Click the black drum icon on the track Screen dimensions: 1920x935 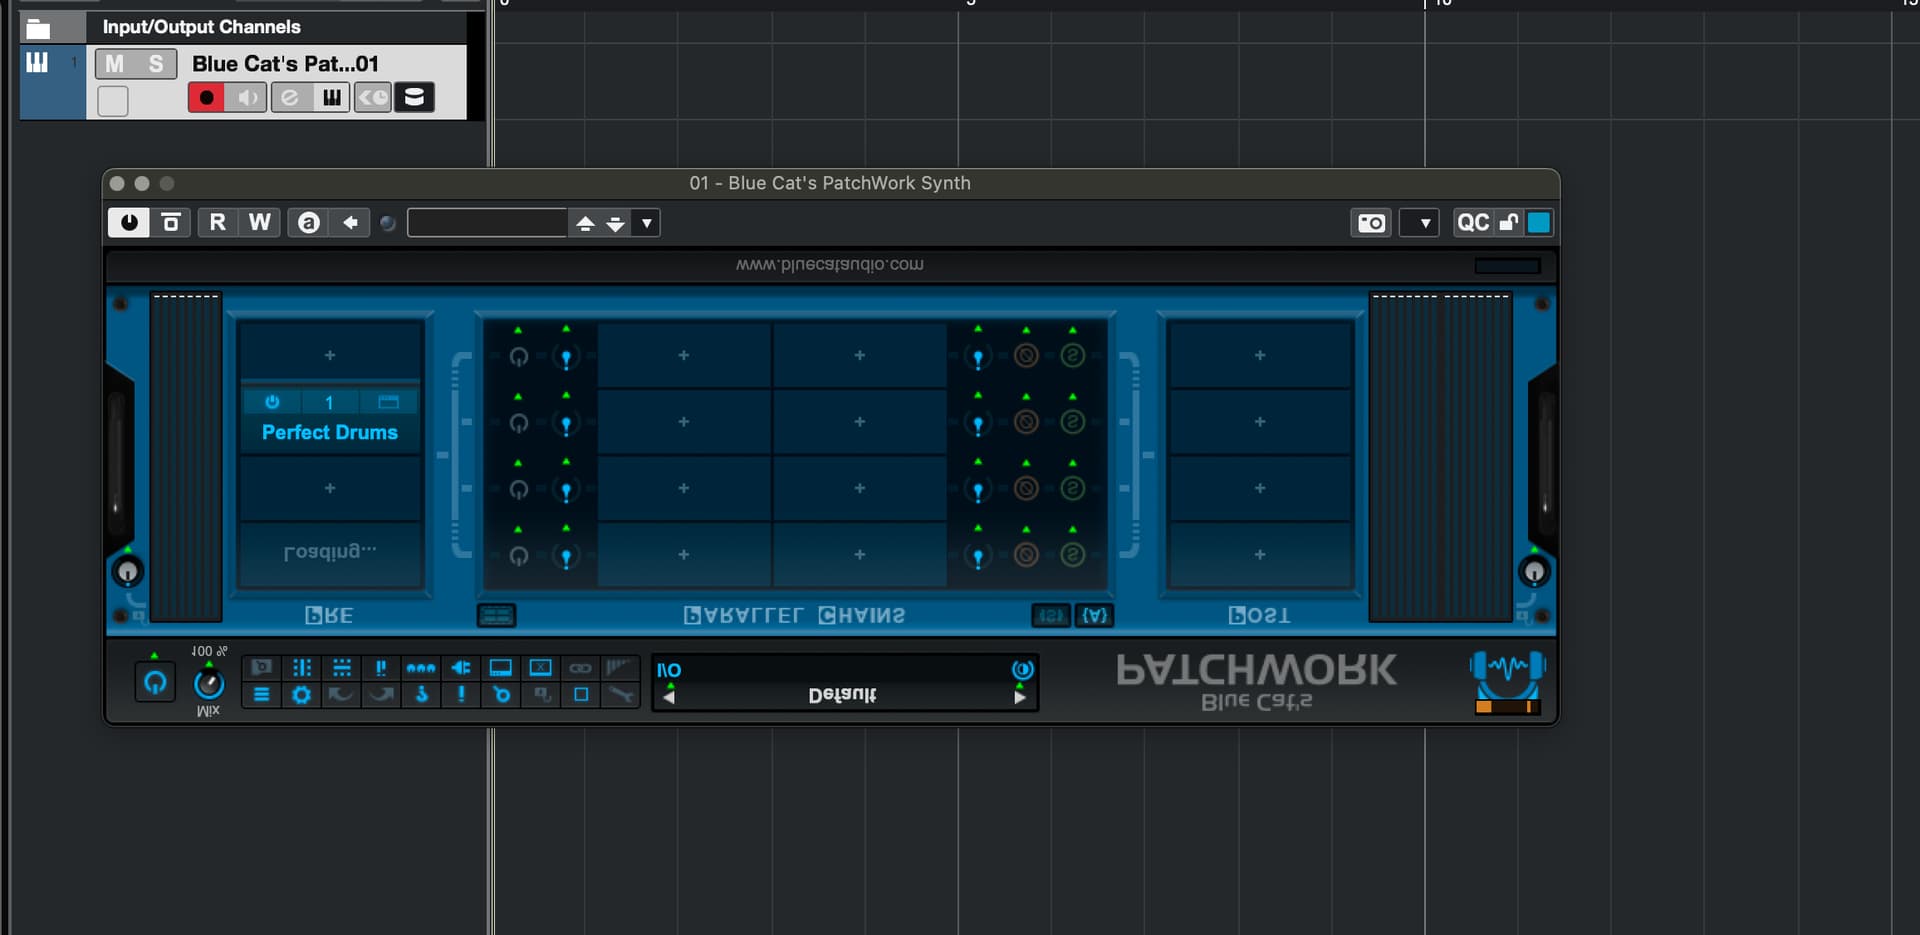click(x=414, y=98)
